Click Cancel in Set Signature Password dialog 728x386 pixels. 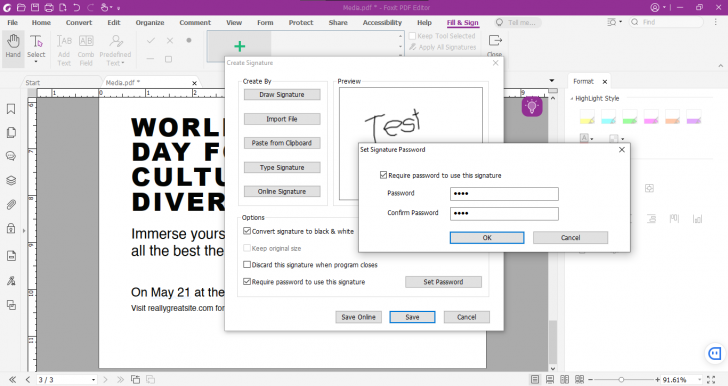coord(571,237)
